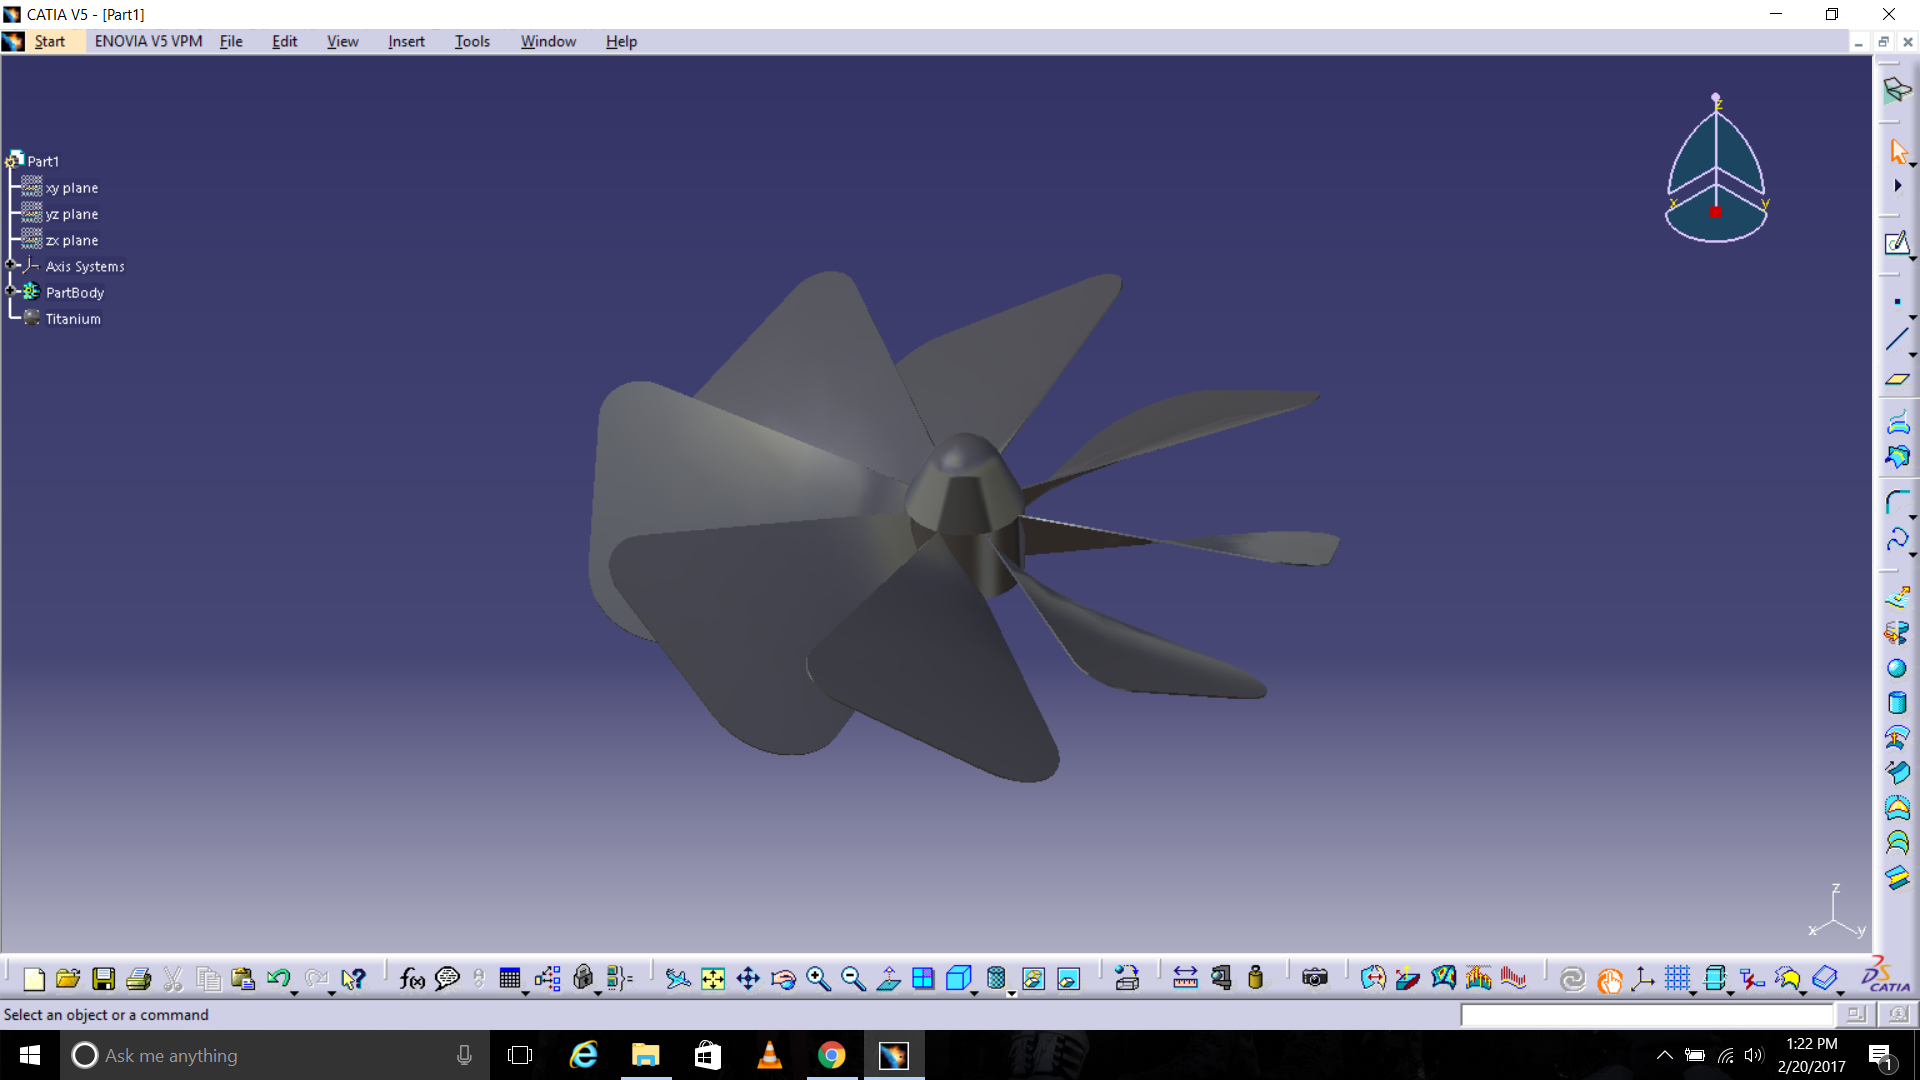Image resolution: width=1920 pixels, height=1080 pixels.
Task: Select the Line tool in right toolbar
Action: click(x=1896, y=340)
